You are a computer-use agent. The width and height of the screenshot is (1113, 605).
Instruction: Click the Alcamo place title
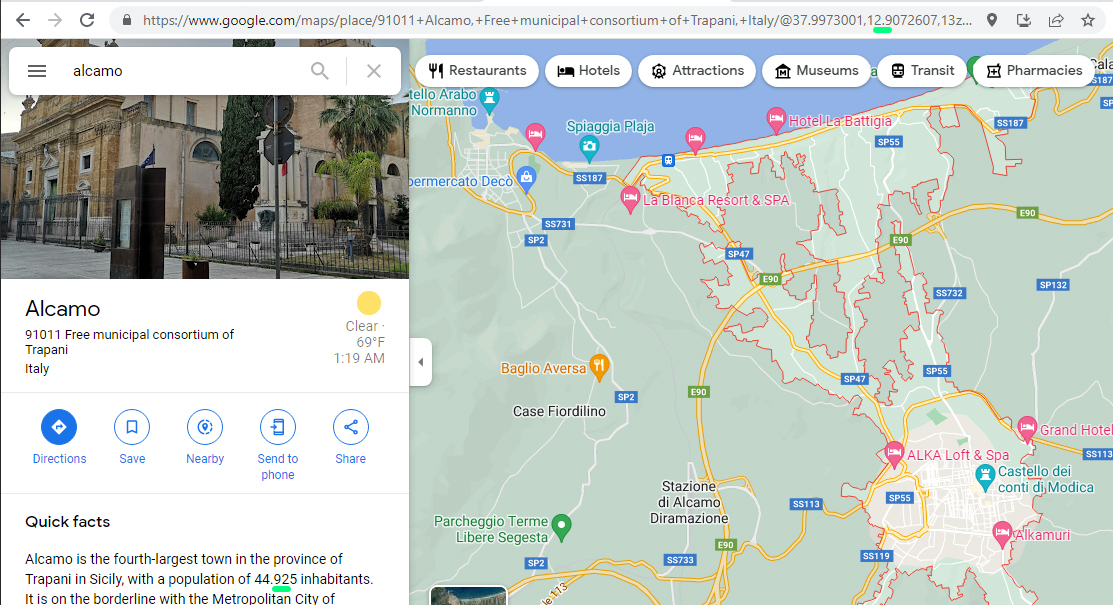[x=62, y=309]
